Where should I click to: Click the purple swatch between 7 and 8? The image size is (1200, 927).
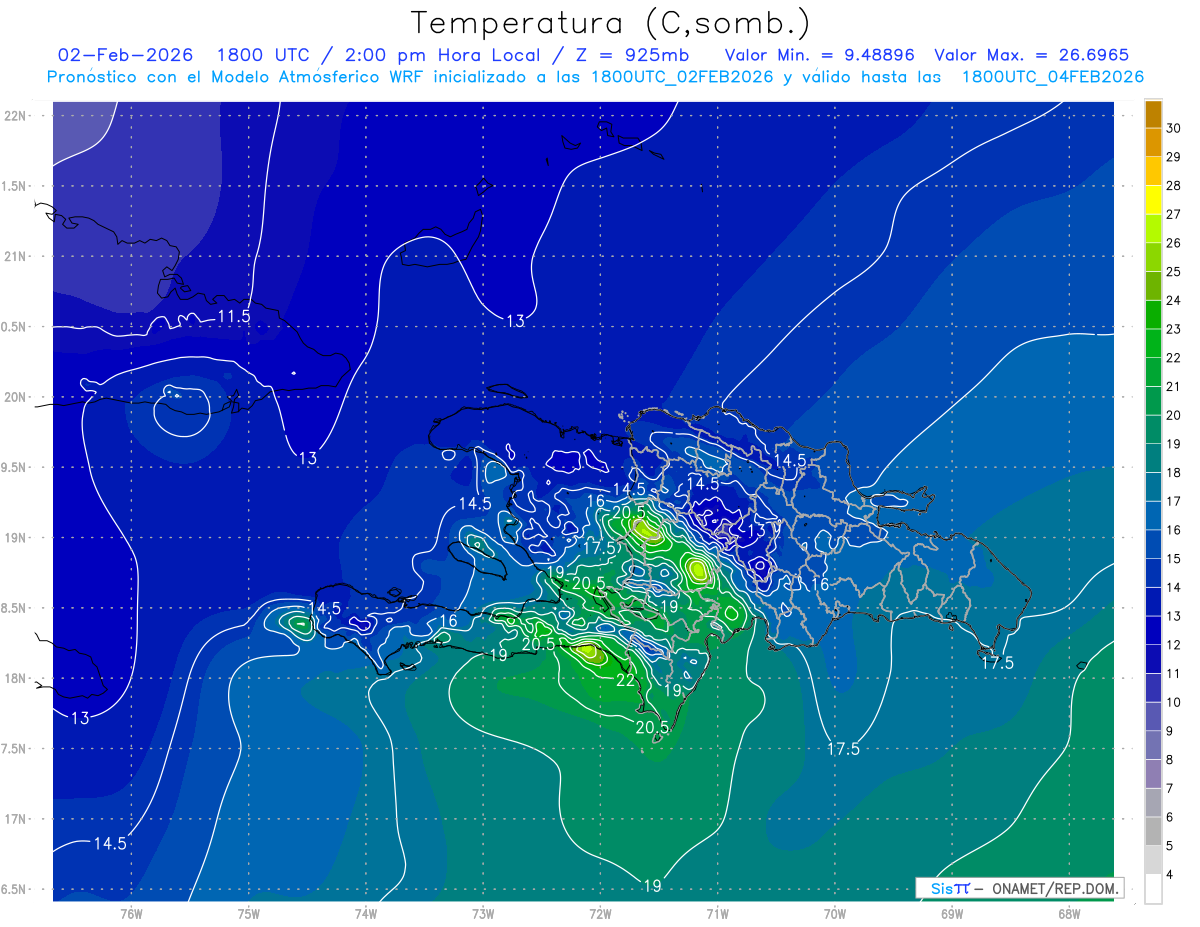pyautogui.click(x=1153, y=774)
